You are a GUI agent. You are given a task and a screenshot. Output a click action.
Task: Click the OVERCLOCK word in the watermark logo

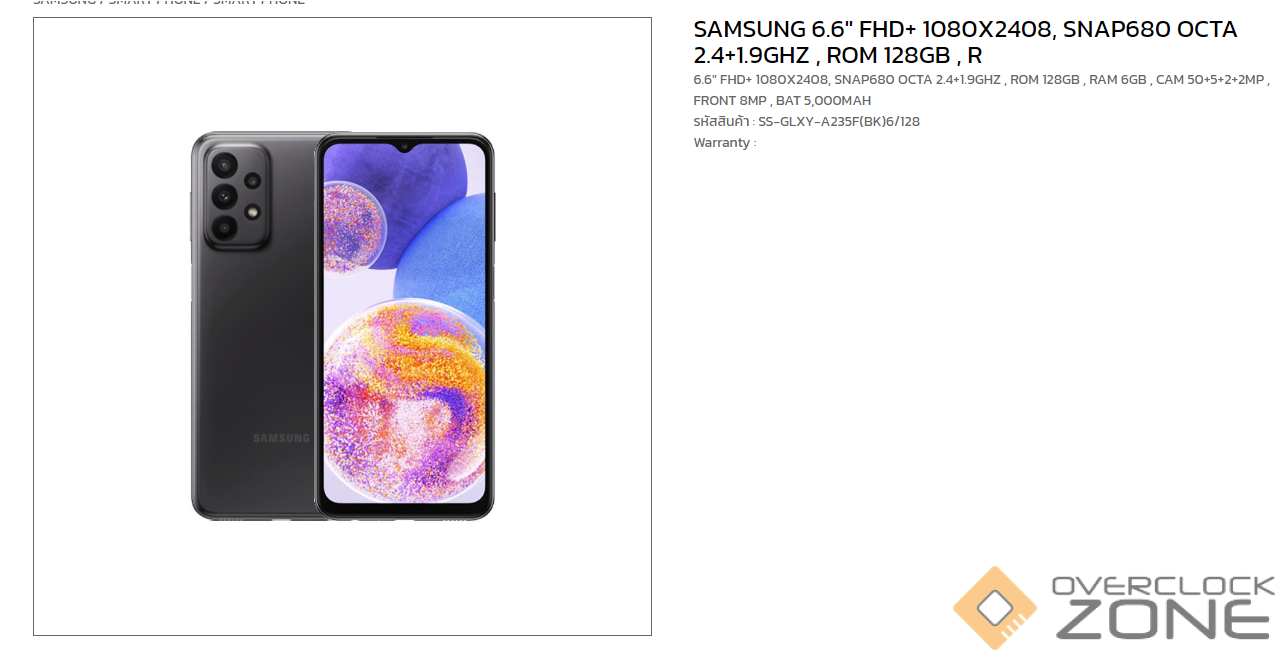tap(1163, 585)
